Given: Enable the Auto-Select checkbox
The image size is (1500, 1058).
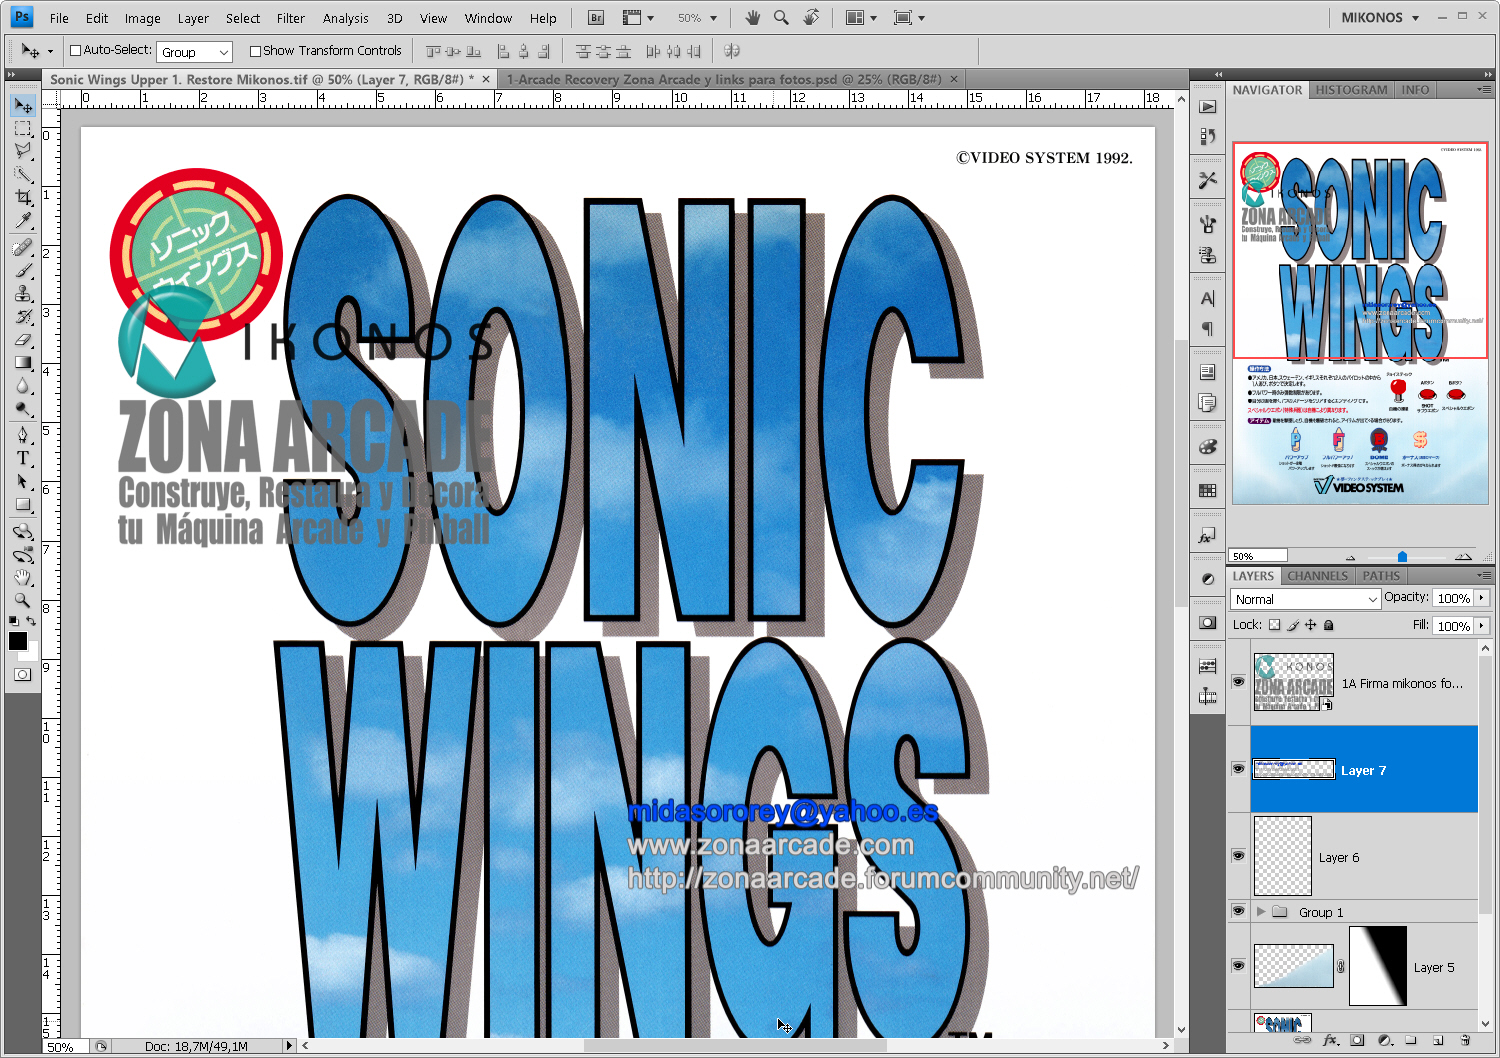Looking at the screenshot, I should [74, 50].
